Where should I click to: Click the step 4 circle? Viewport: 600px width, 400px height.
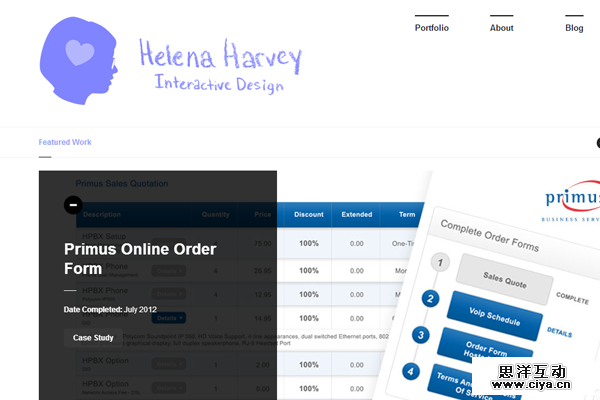point(411,371)
